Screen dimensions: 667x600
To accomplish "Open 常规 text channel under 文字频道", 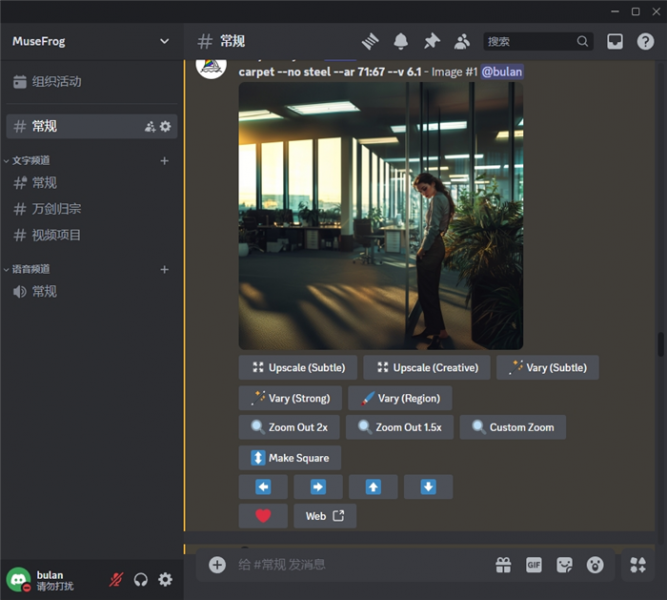I will tap(91, 183).
